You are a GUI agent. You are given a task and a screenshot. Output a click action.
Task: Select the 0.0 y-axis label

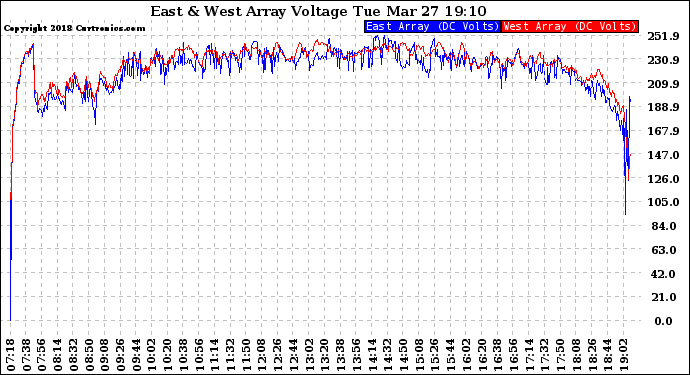664,321
